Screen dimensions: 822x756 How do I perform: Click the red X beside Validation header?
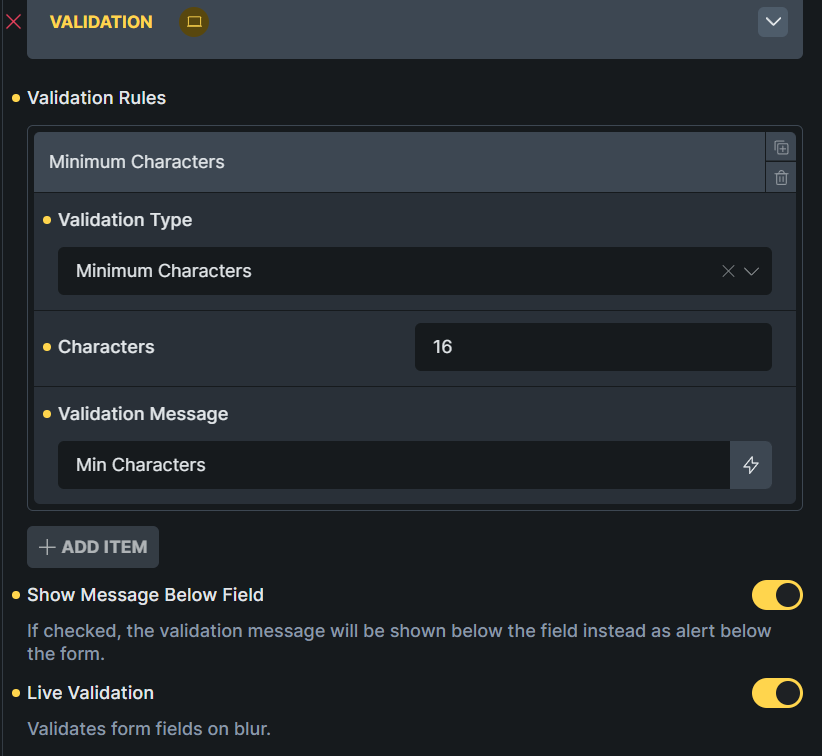(x=14, y=22)
